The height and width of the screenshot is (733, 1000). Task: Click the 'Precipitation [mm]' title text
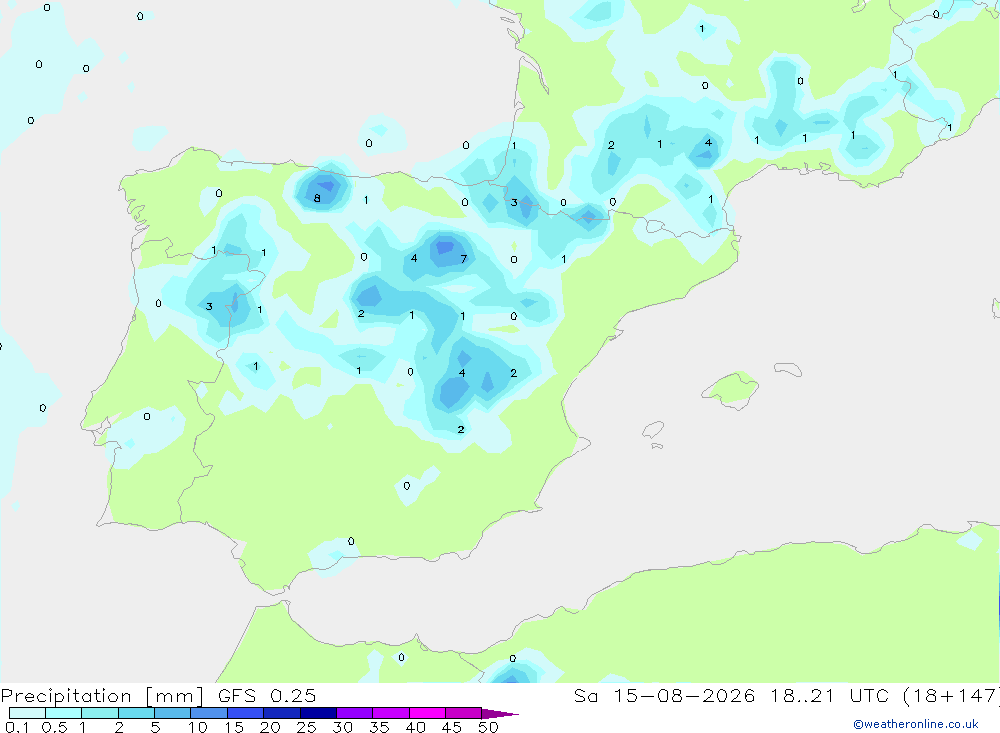click(x=102, y=696)
